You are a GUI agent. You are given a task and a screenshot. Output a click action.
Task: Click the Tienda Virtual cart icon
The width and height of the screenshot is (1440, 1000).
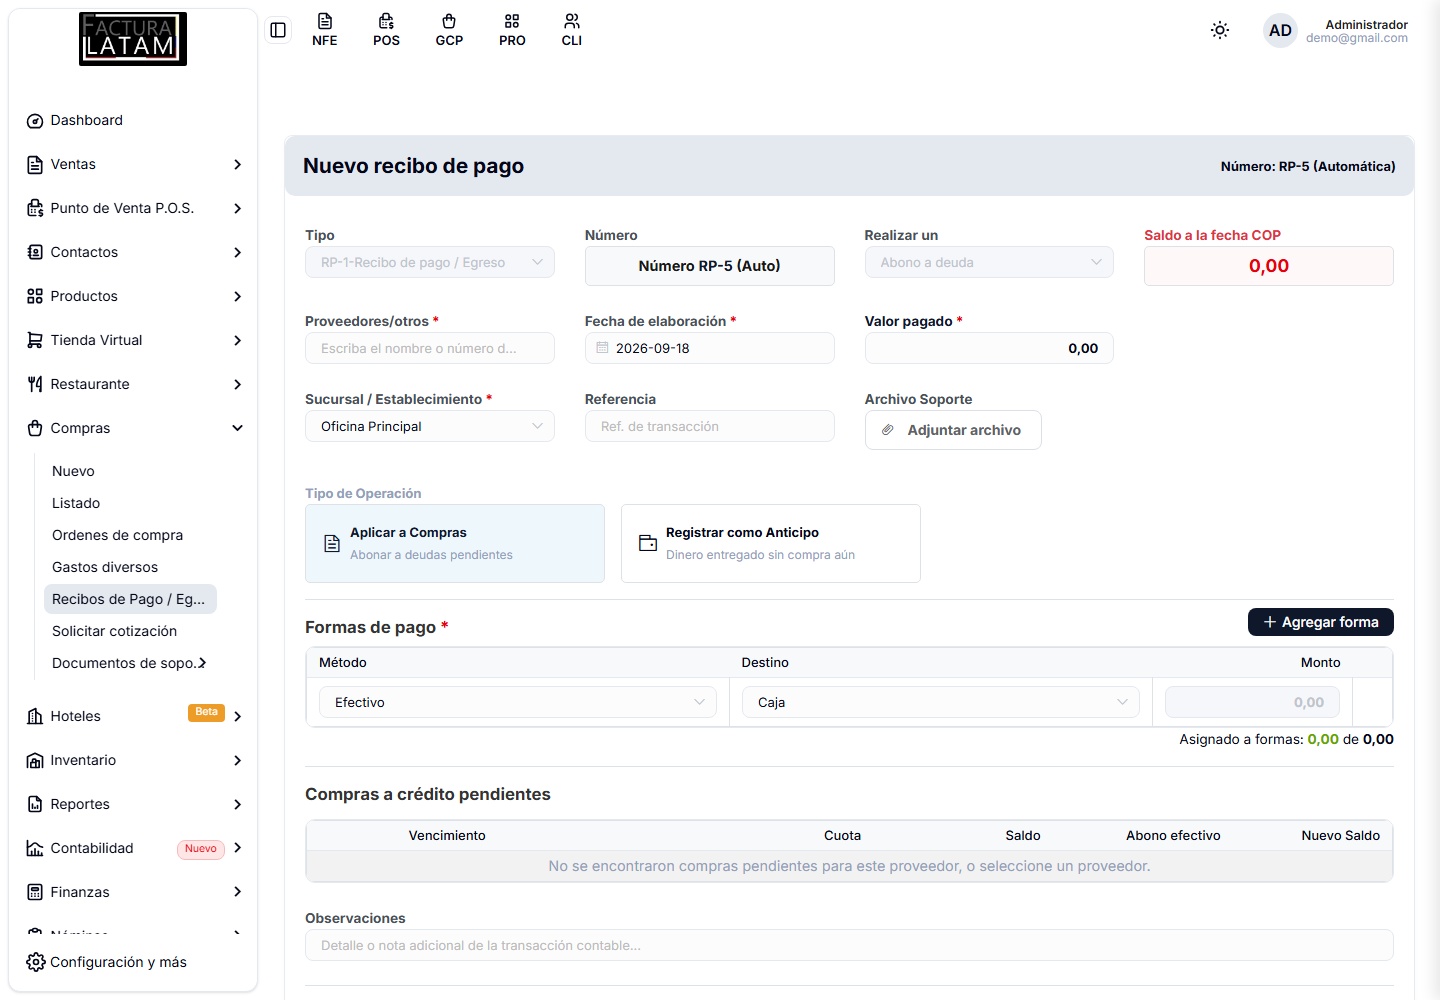point(35,341)
